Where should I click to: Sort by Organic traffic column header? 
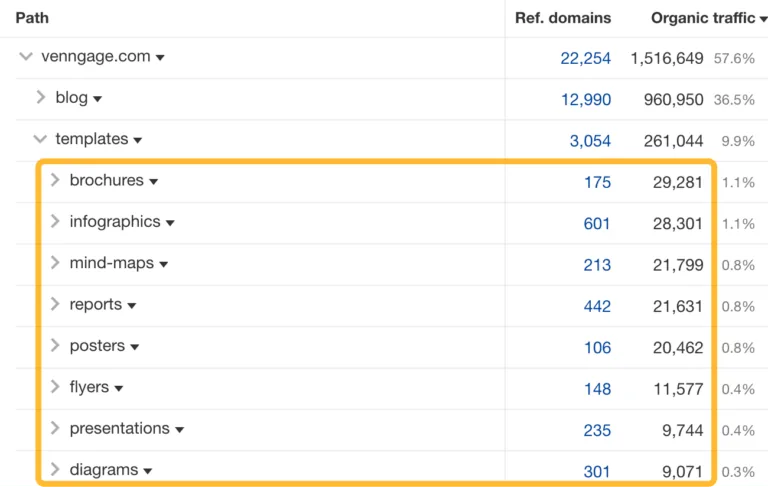click(708, 18)
